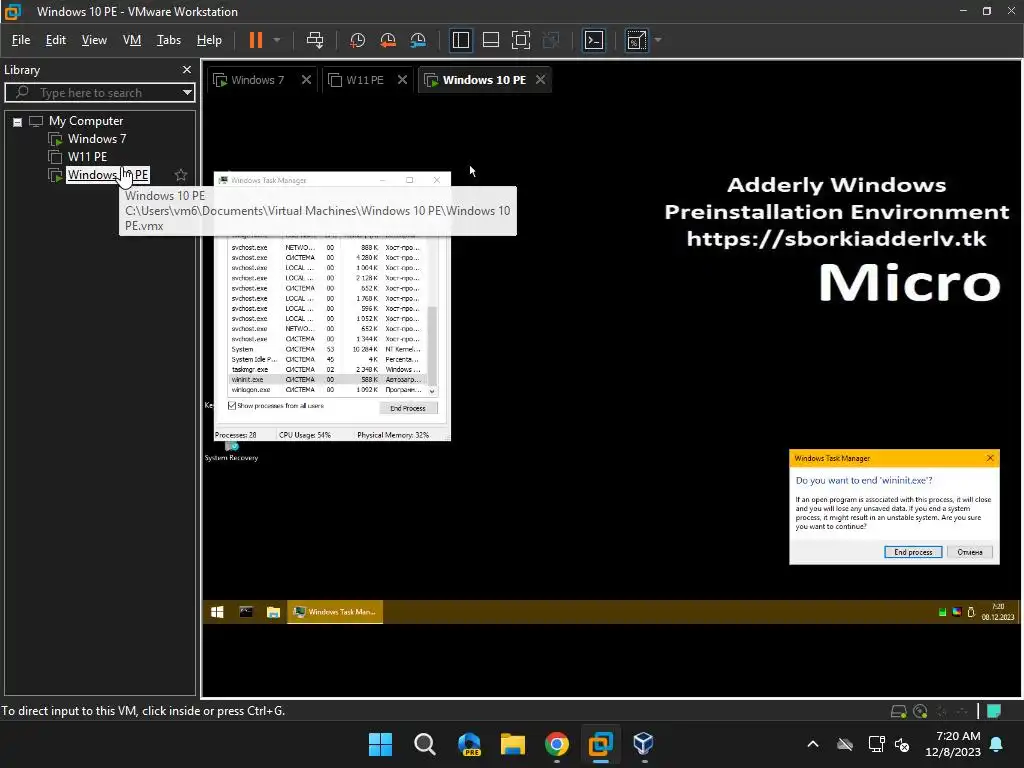Click the Task Manager process list scrollbar

[x=432, y=346]
